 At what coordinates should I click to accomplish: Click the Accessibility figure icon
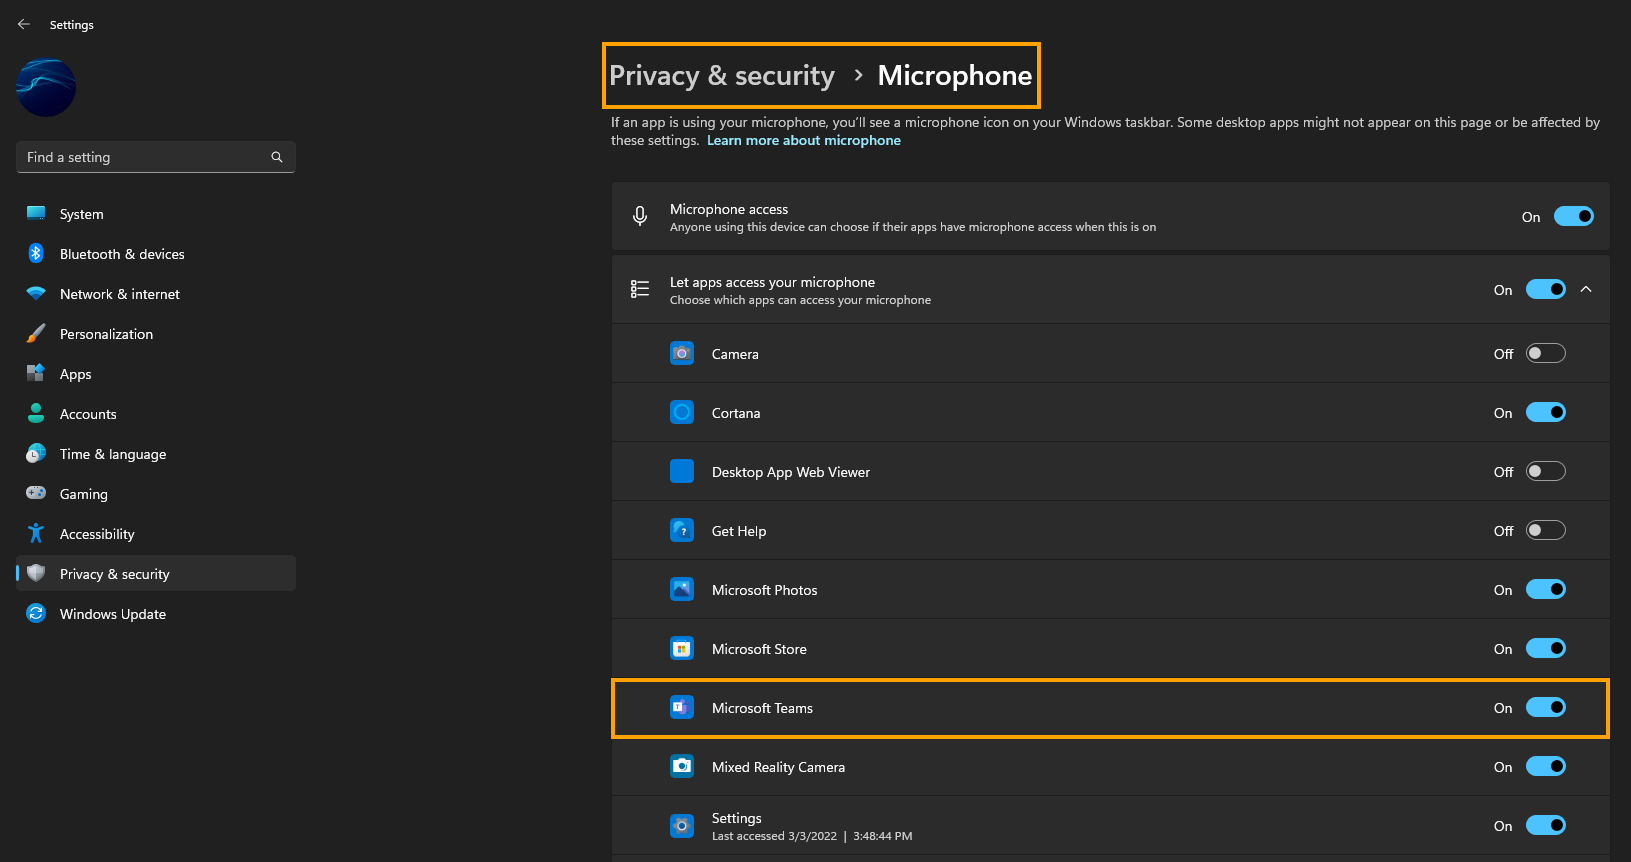click(x=36, y=533)
